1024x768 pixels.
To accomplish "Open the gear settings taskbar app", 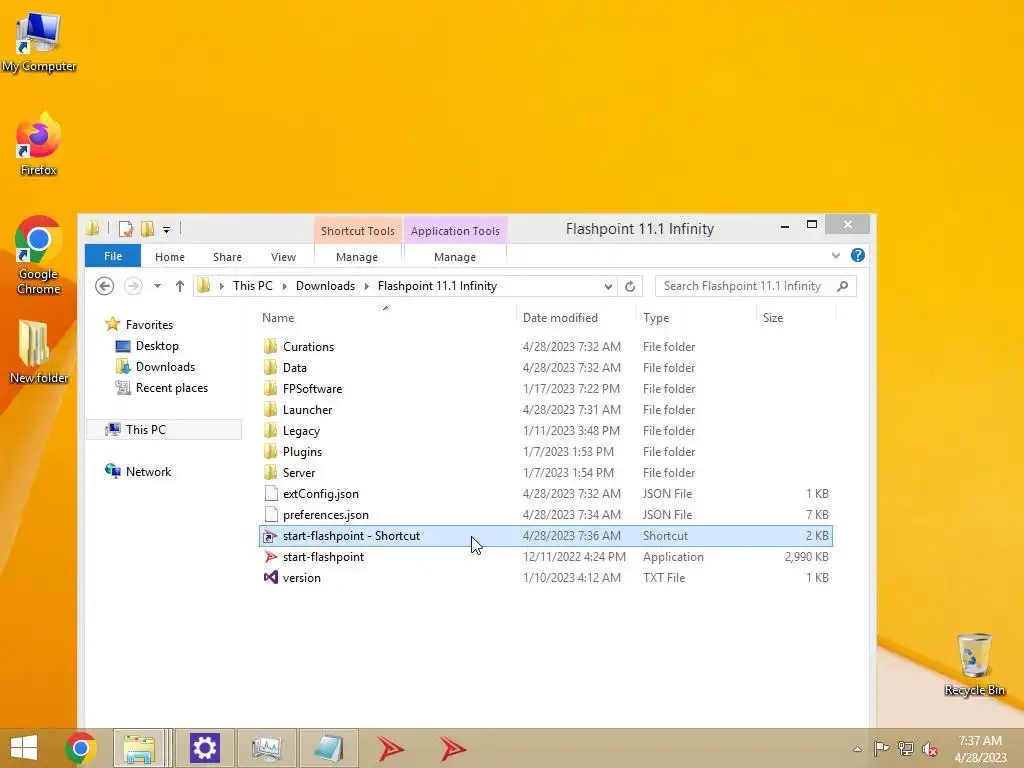I will pos(204,748).
